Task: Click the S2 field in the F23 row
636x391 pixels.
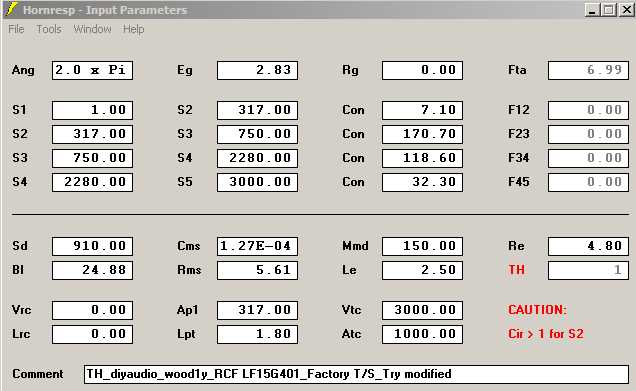Action: click(92, 134)
